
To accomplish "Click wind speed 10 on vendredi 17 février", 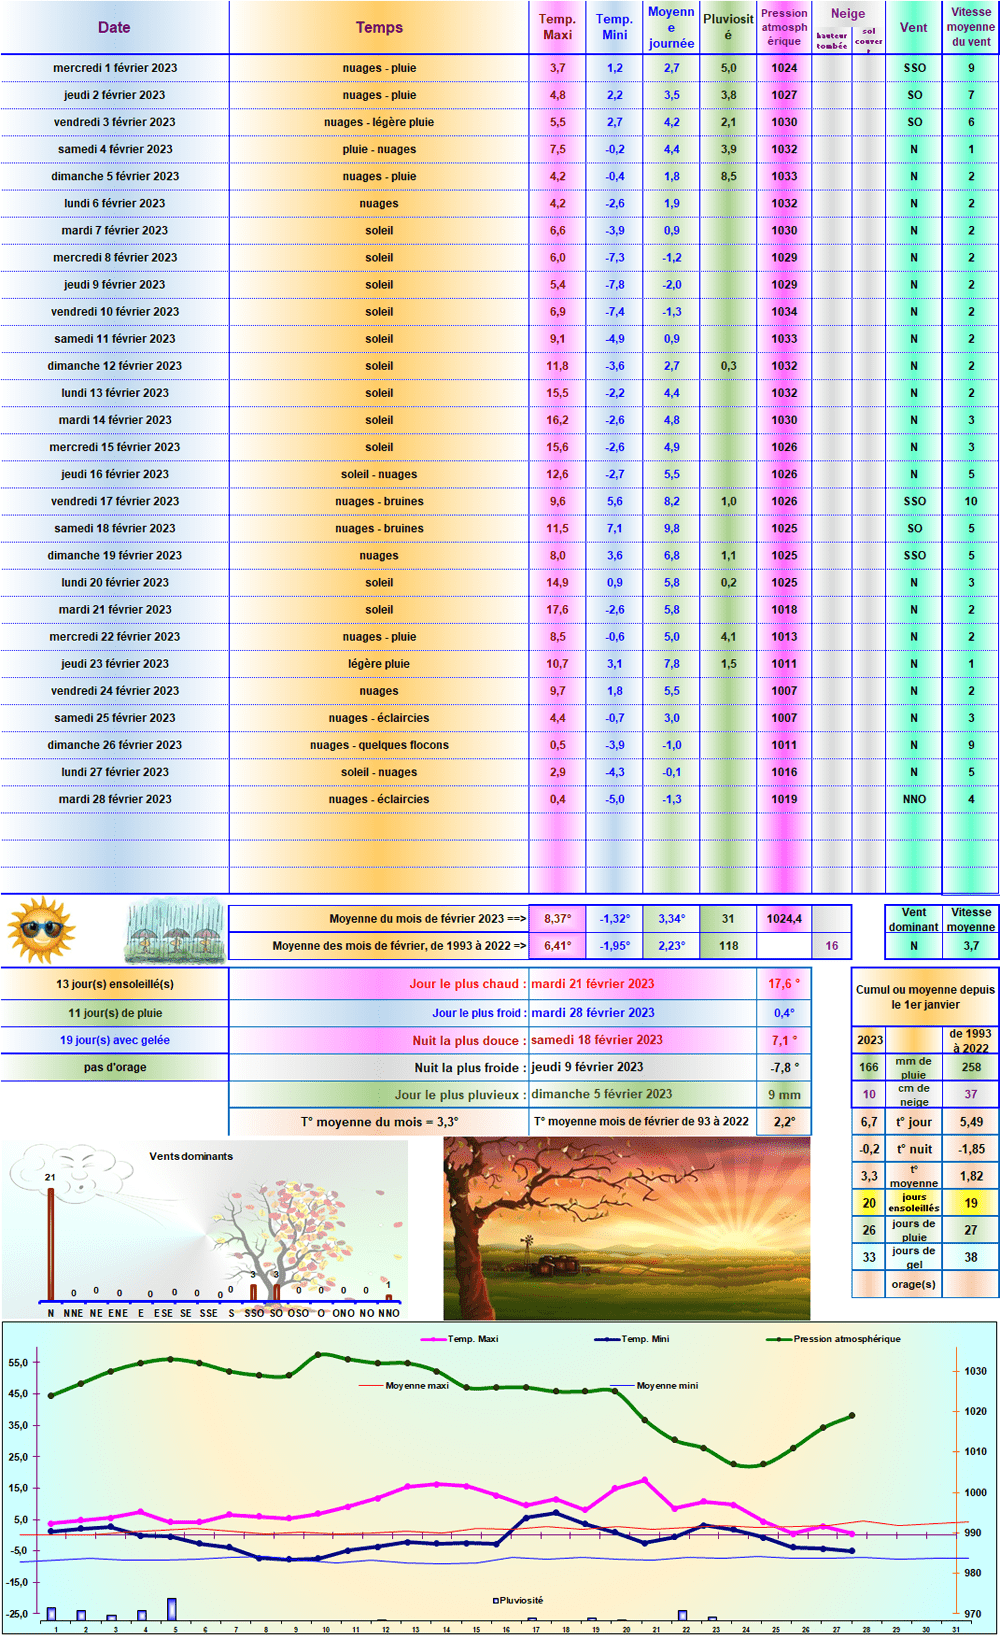I will coord(971,501).
